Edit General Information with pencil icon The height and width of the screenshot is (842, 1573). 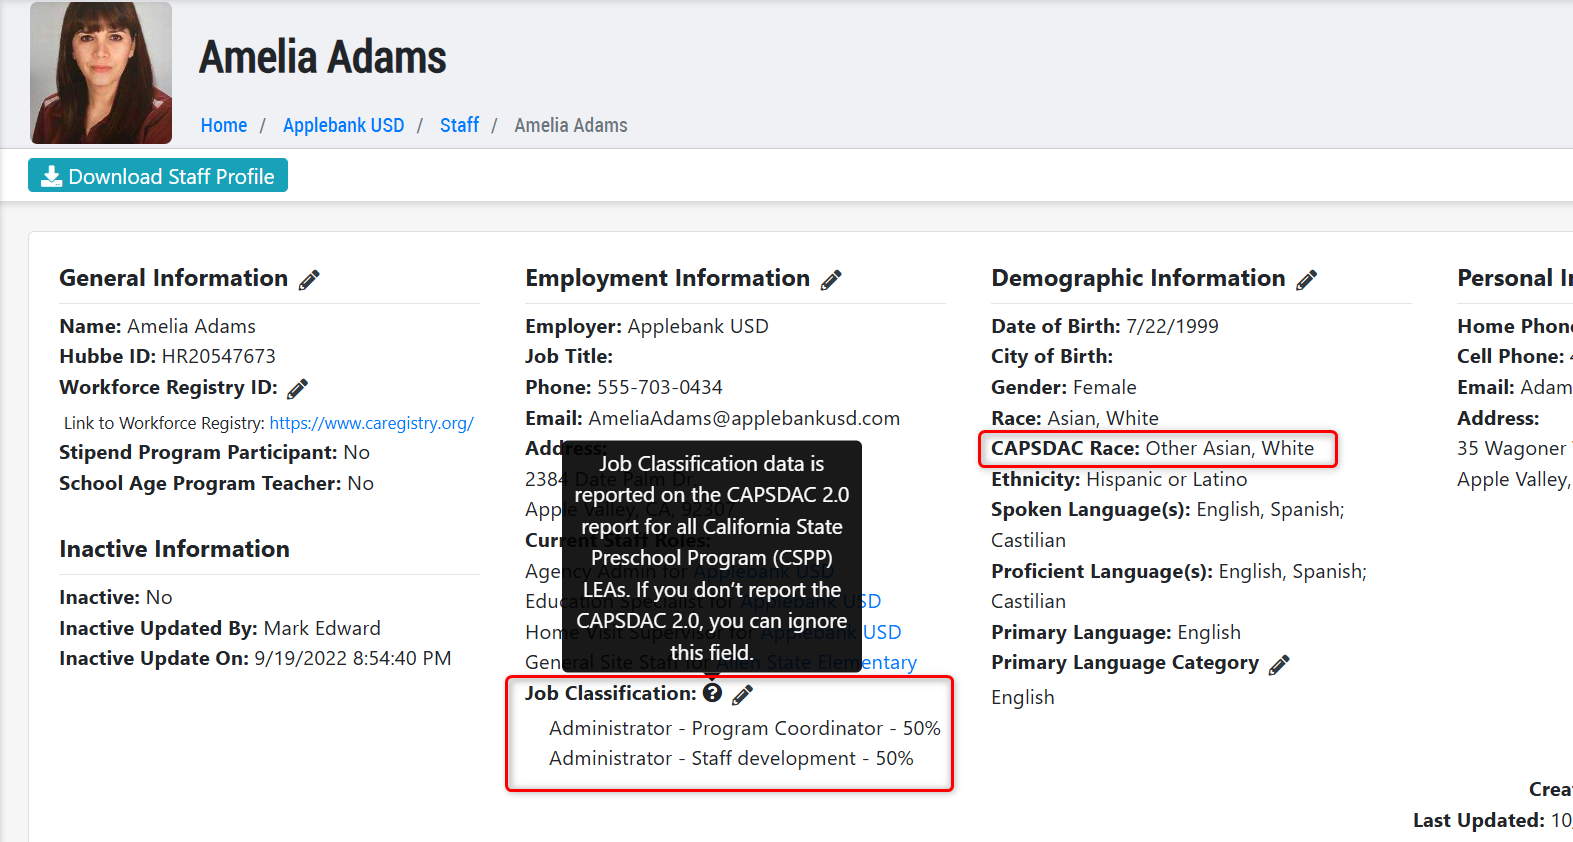click(310, 280)
